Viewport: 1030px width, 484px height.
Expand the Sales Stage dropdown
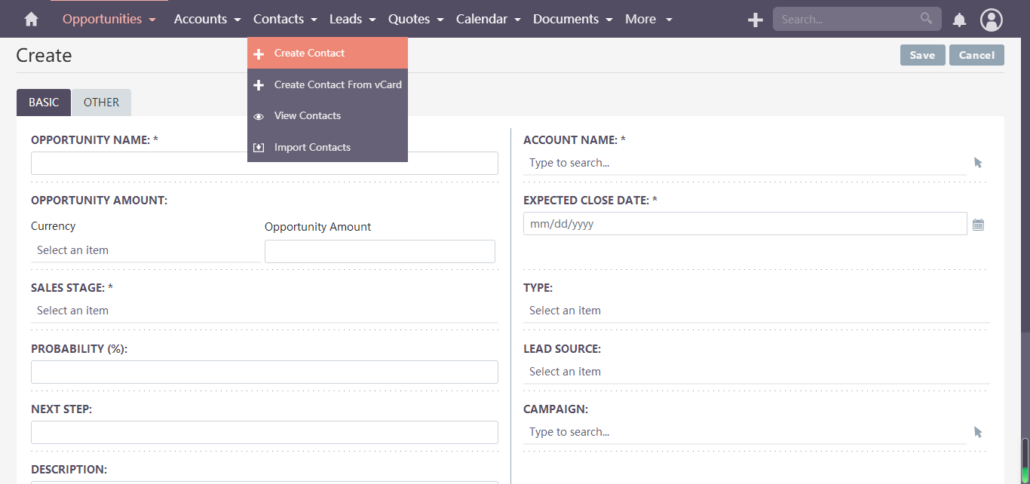click(264, 311)
